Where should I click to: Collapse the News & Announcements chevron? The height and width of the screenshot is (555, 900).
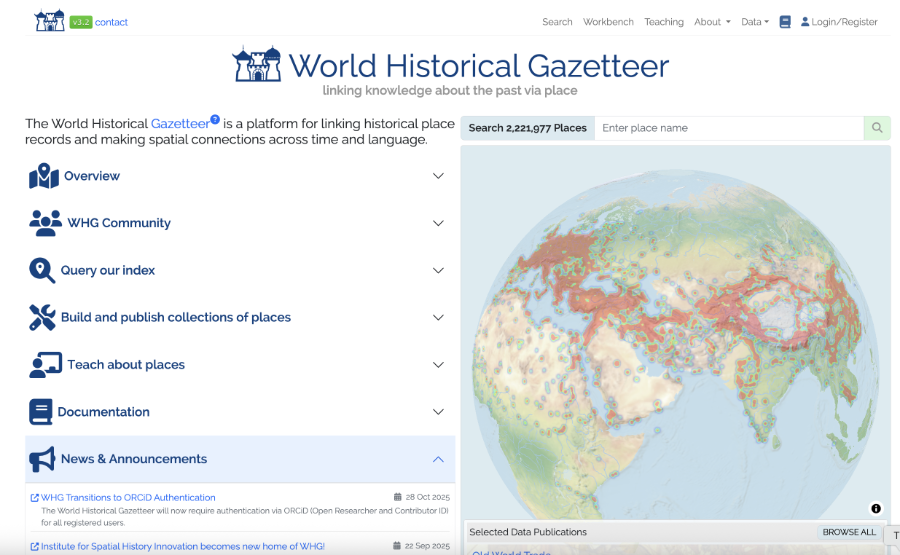tap(438, 459)
